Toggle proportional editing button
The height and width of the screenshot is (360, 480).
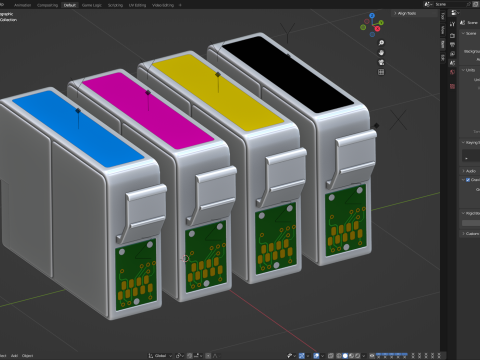(x=208, y=356)
